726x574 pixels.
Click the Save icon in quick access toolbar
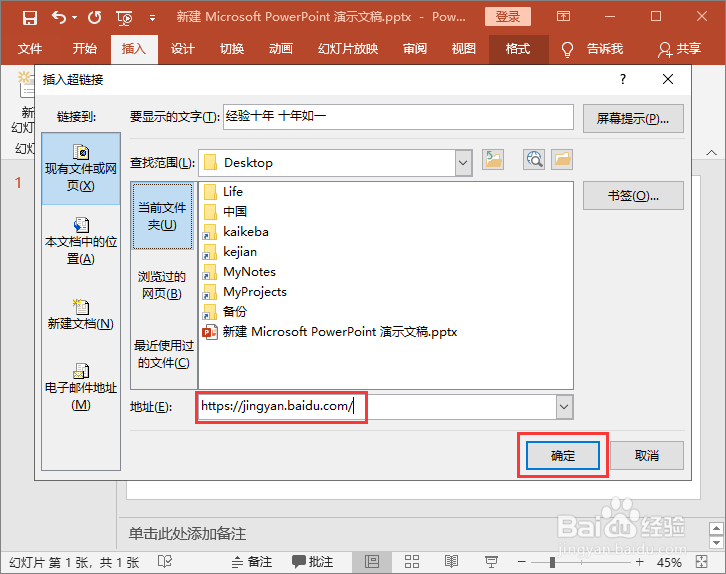(30, 18)
